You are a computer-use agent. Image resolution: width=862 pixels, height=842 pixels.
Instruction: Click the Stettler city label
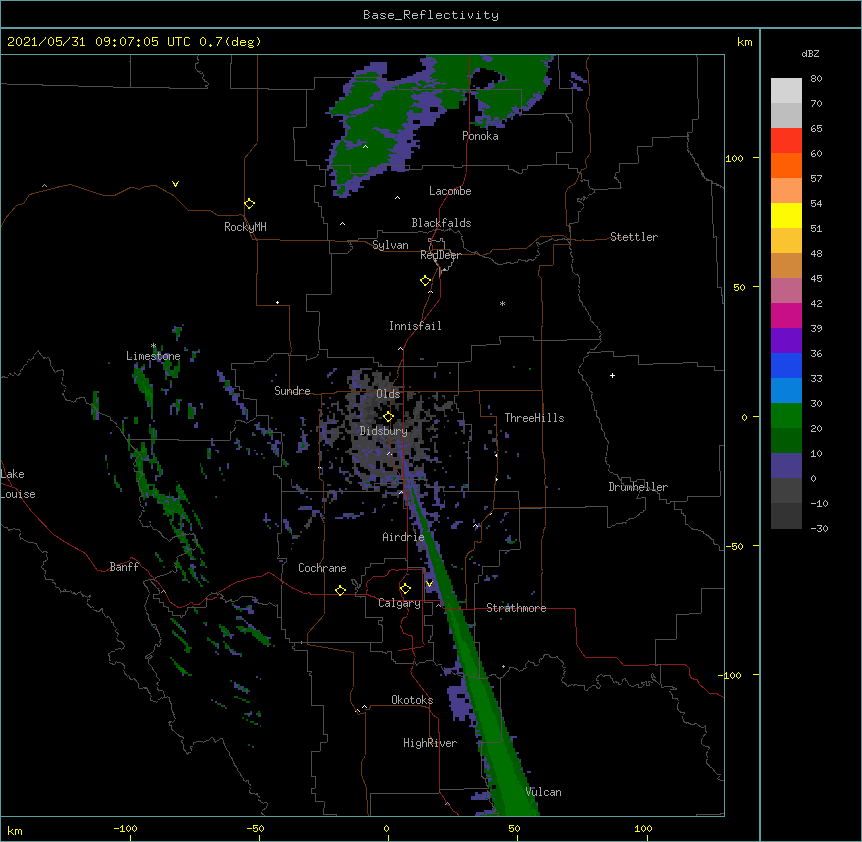coord(634,237)
